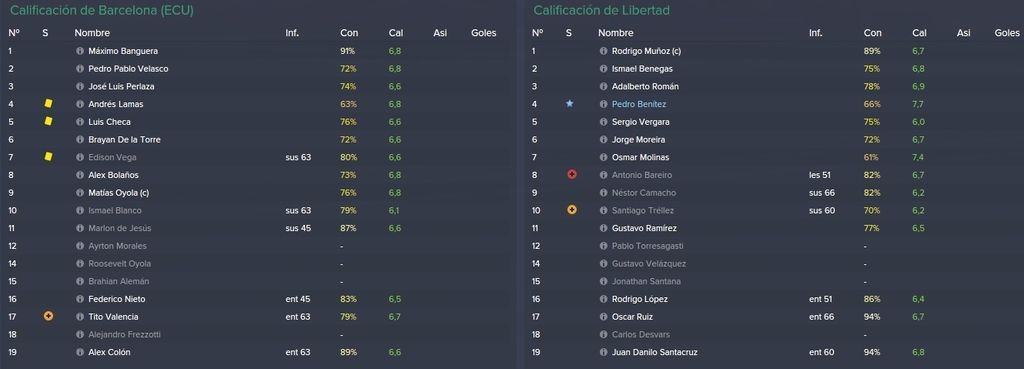Select Juan Danilo Santacruz name
This screenshot has height=369, width=1024.
(654, 352)
